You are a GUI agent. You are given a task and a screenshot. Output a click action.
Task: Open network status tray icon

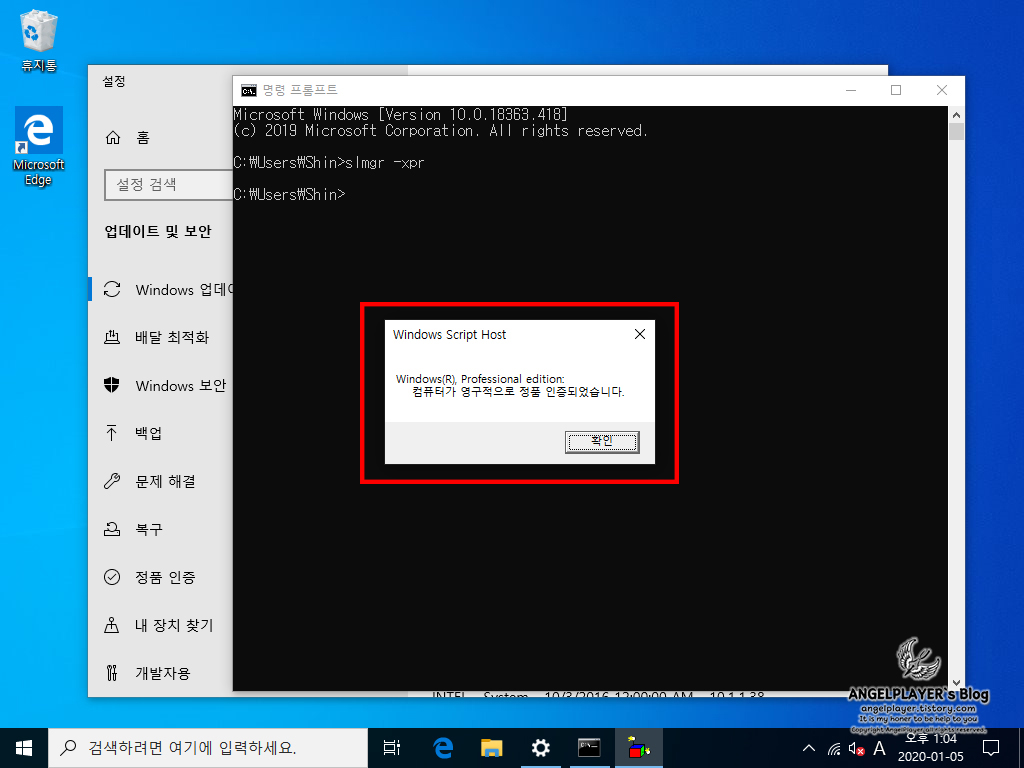click(x=834, y=748)
